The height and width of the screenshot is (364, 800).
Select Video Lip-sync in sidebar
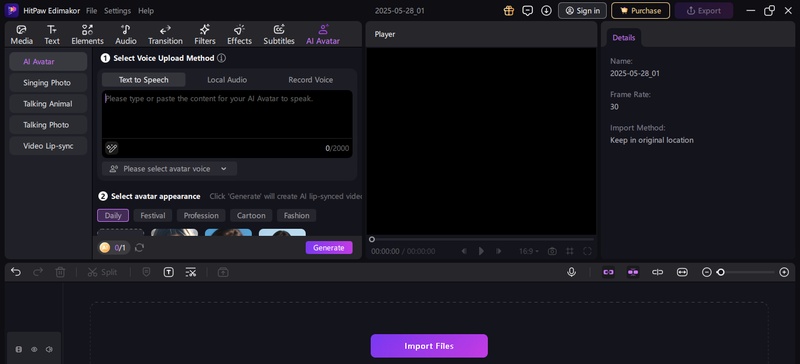(47, 146)
